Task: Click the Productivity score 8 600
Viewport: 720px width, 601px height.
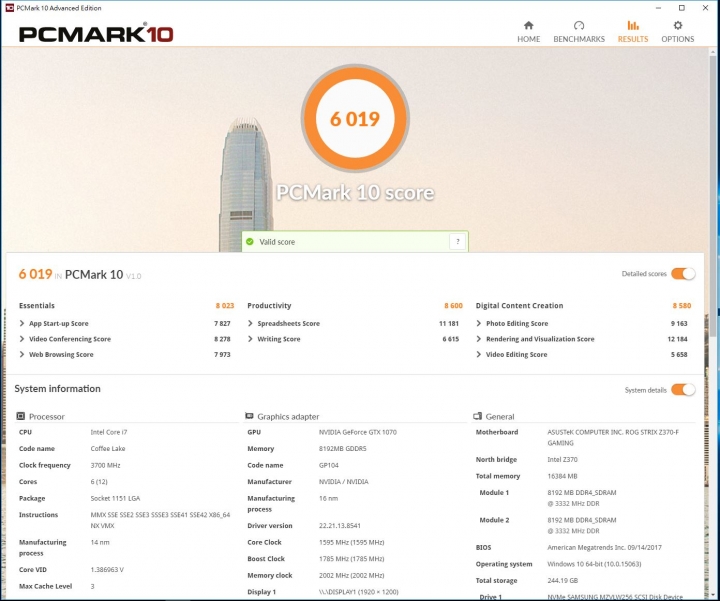Action: coord(453,305)
